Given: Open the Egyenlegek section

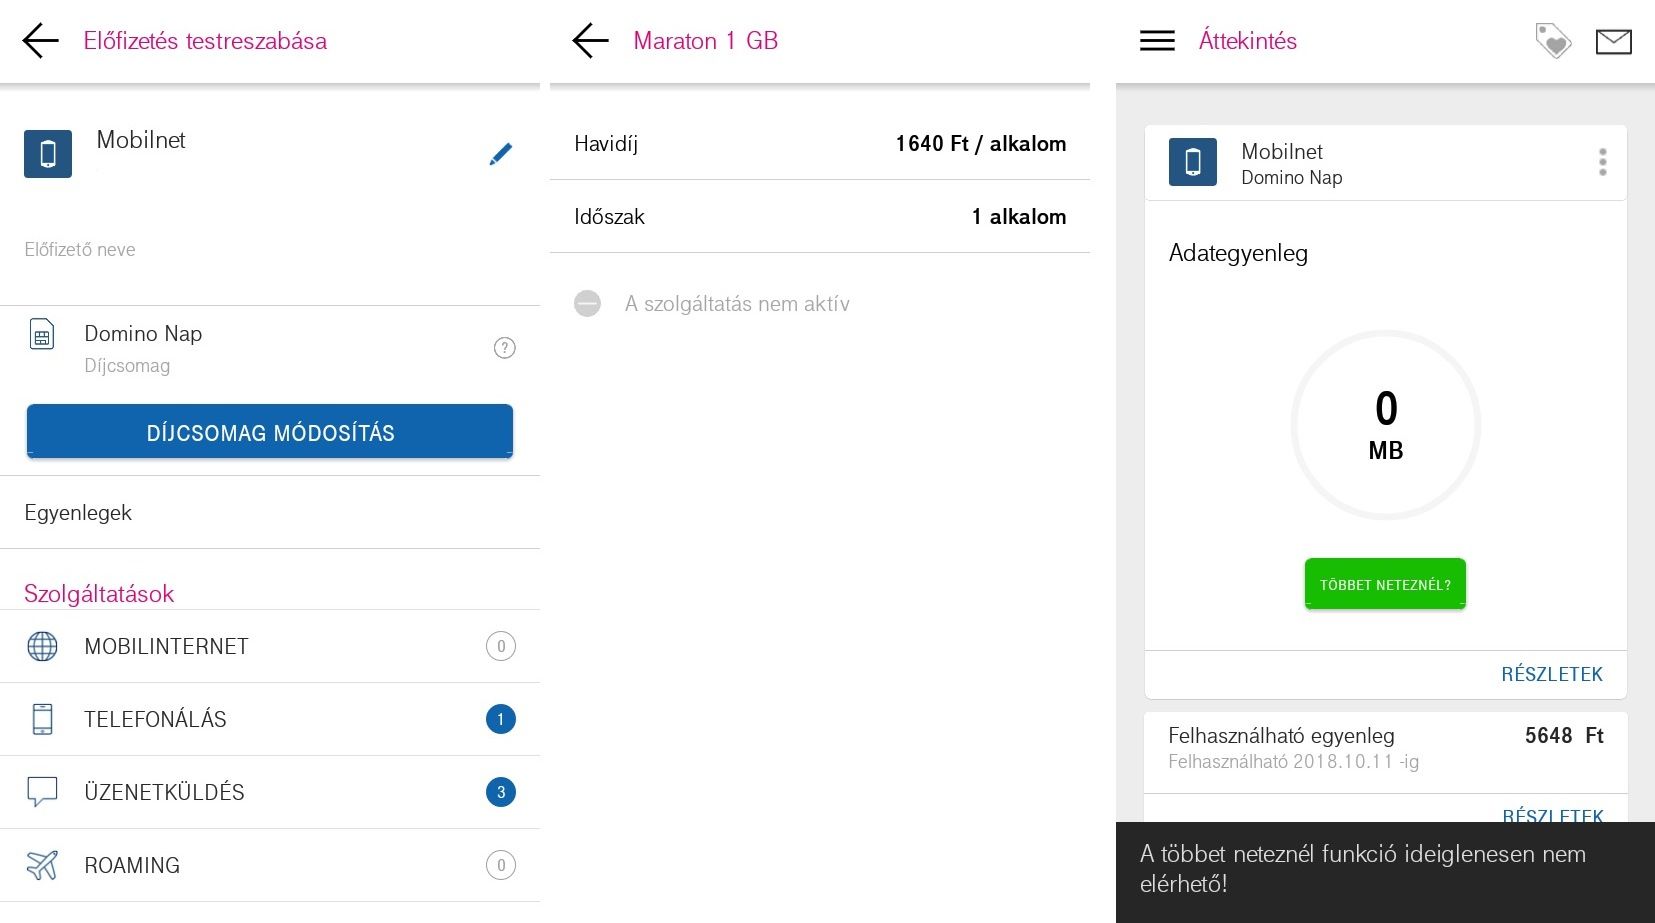Looking at the screenshot, I should tap(270, 513).
